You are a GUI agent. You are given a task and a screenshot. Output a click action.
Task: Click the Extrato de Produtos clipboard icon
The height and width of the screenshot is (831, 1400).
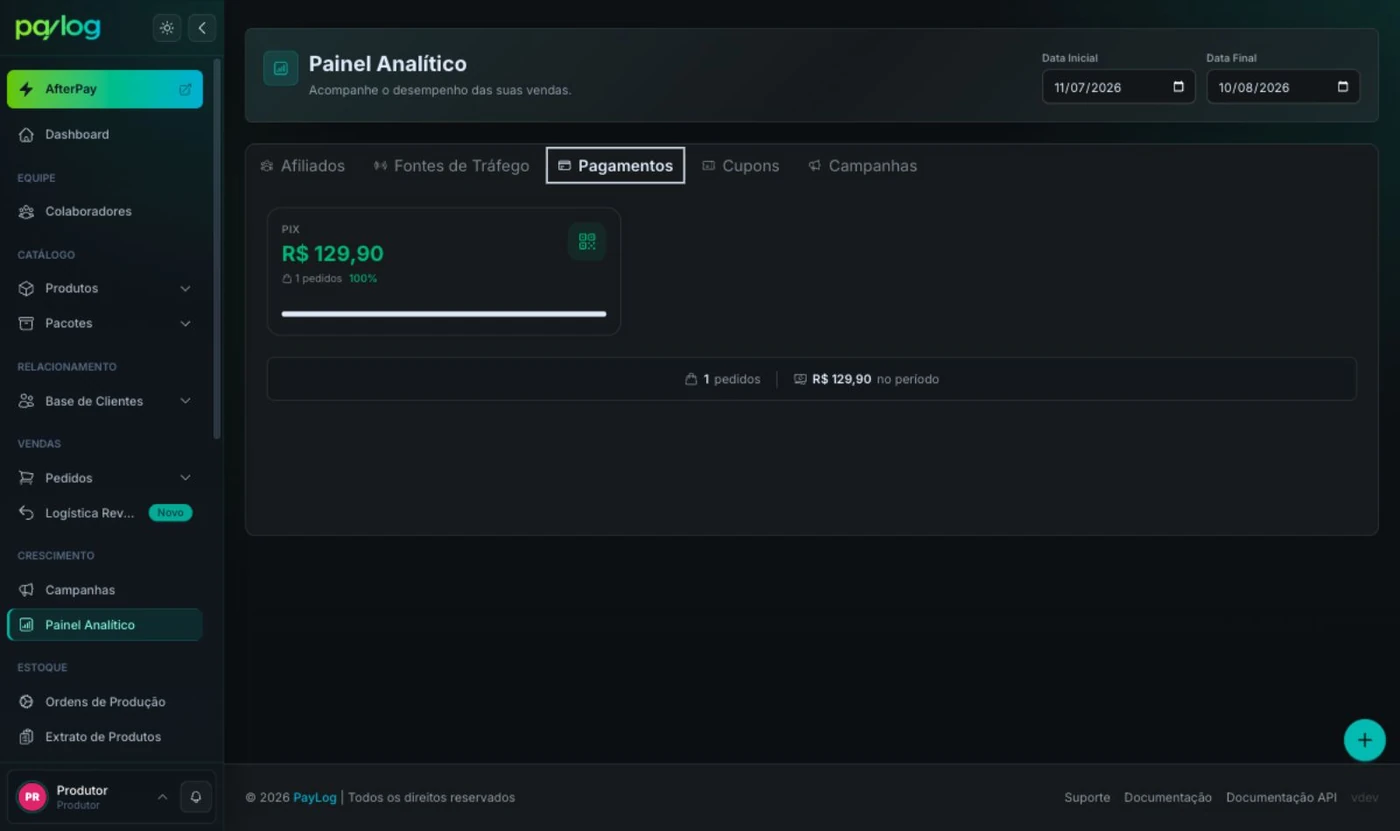[x=27, y=737]
